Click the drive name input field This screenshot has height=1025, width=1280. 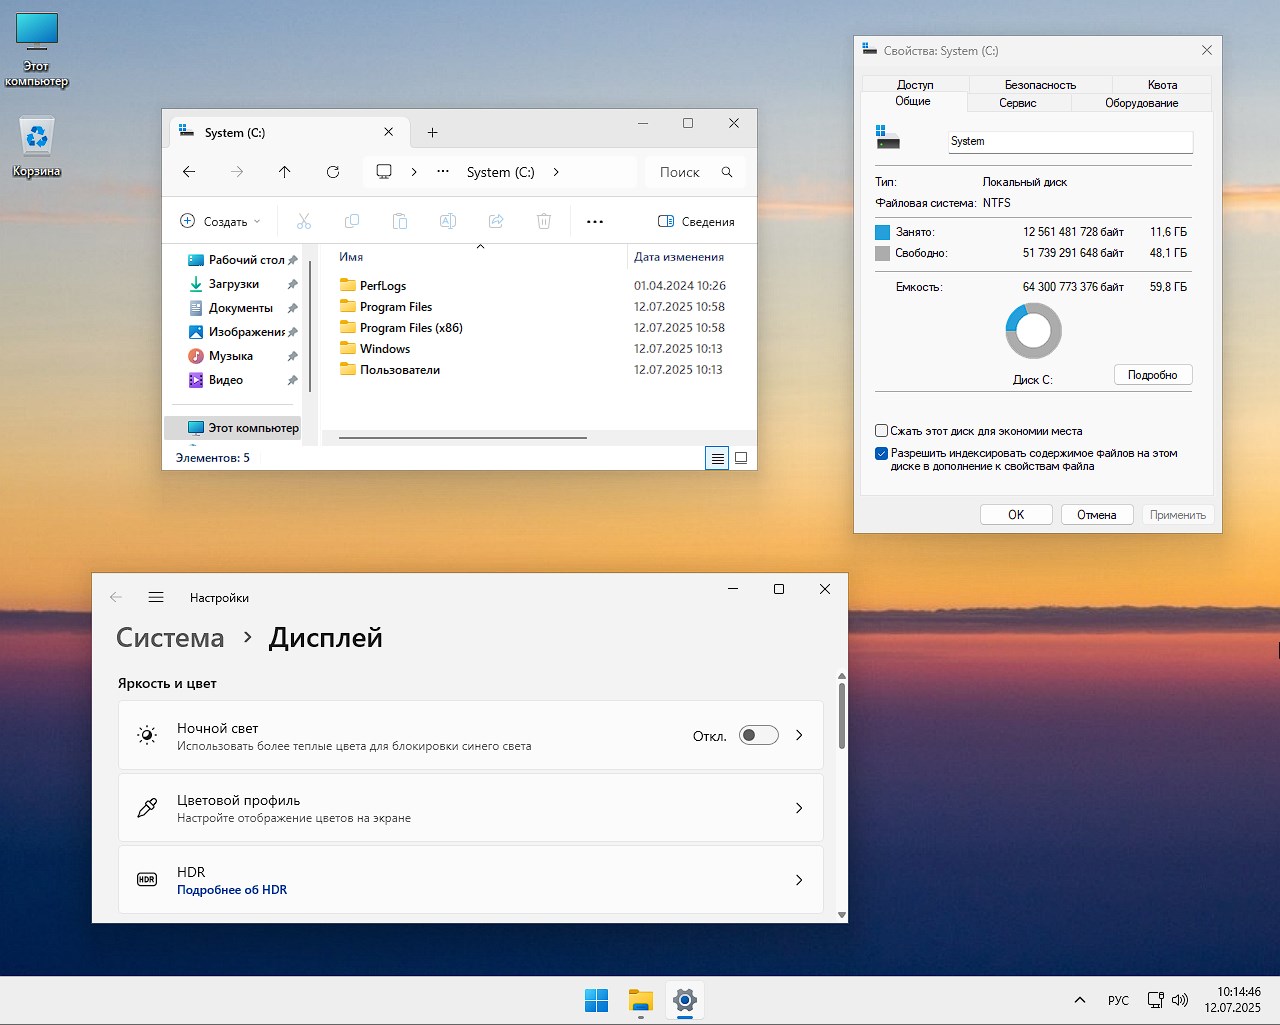coord(1069,142)
